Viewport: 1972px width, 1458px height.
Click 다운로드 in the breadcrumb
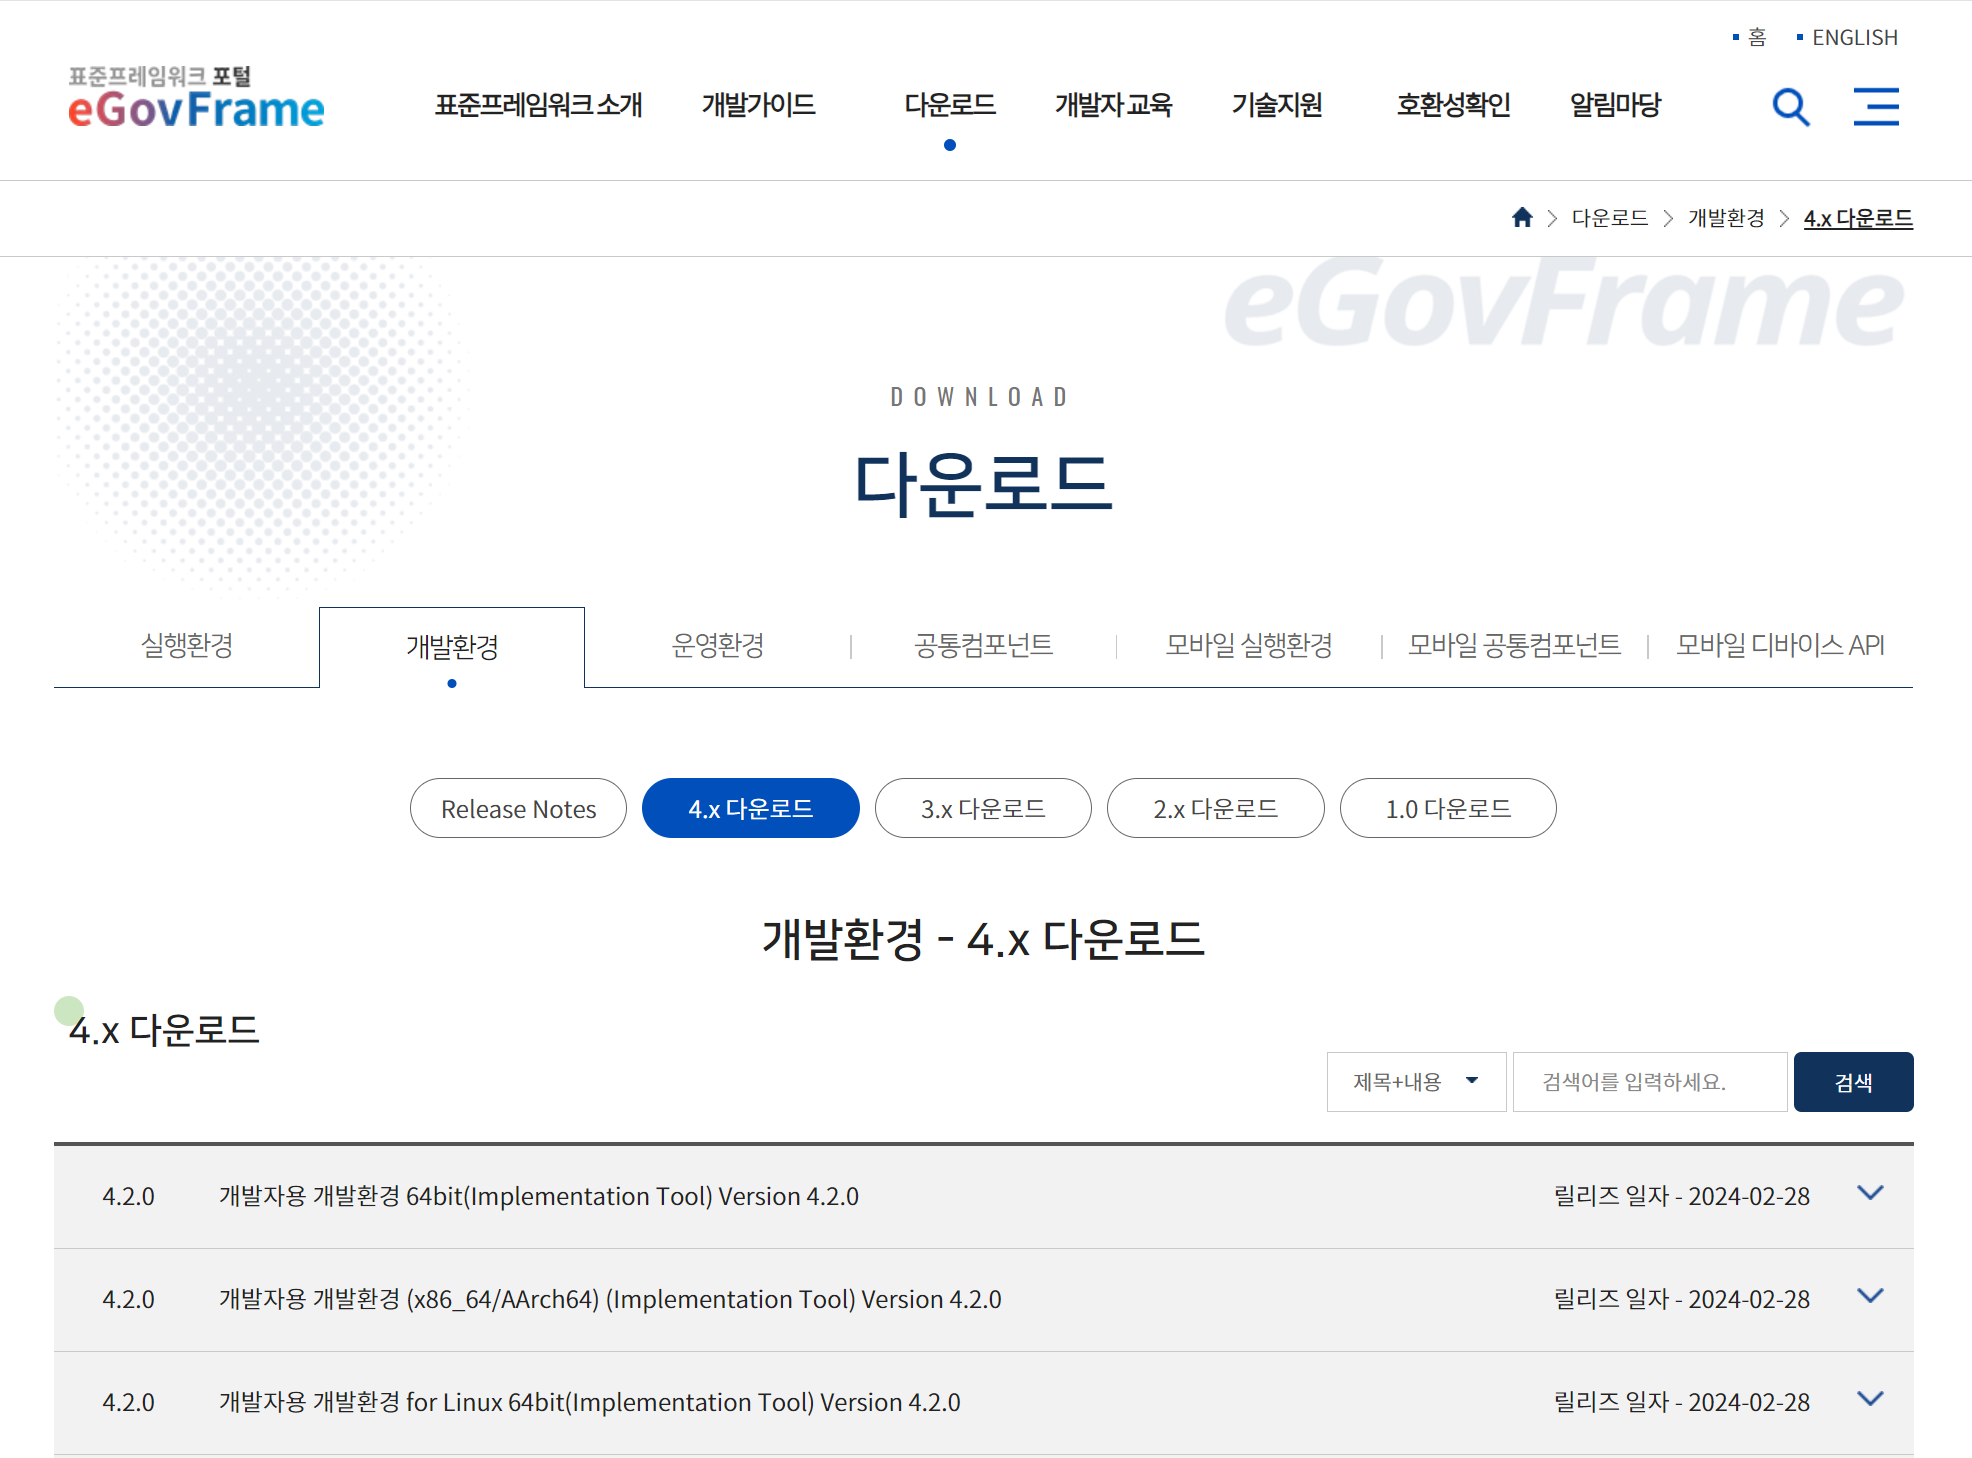[1610, 218]
